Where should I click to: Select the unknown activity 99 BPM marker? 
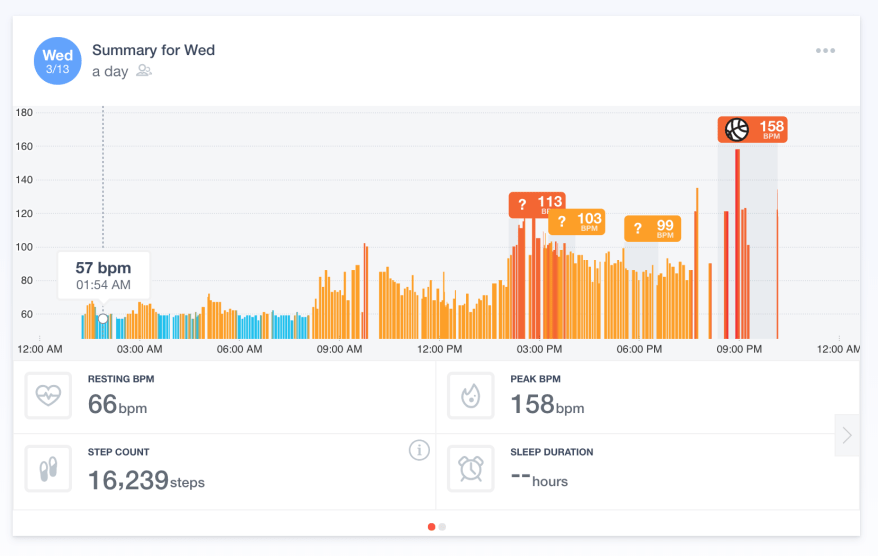pos(652,228)
